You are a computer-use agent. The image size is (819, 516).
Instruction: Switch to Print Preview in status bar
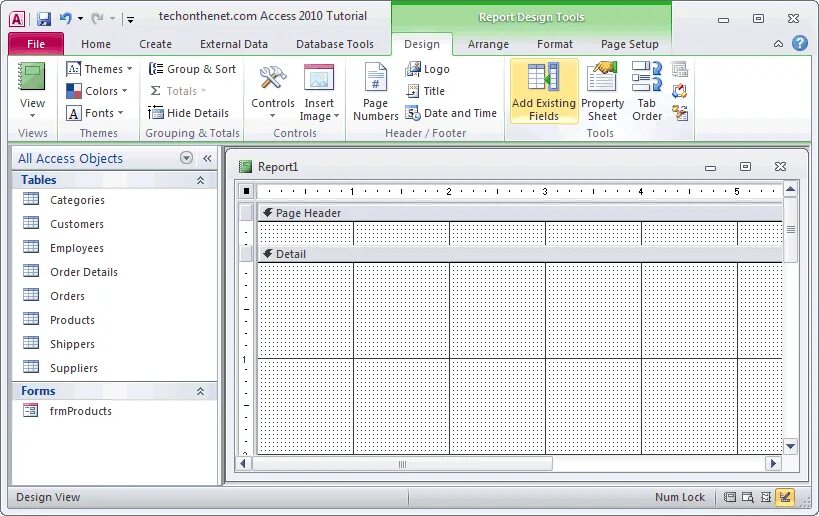click(747, 497)
